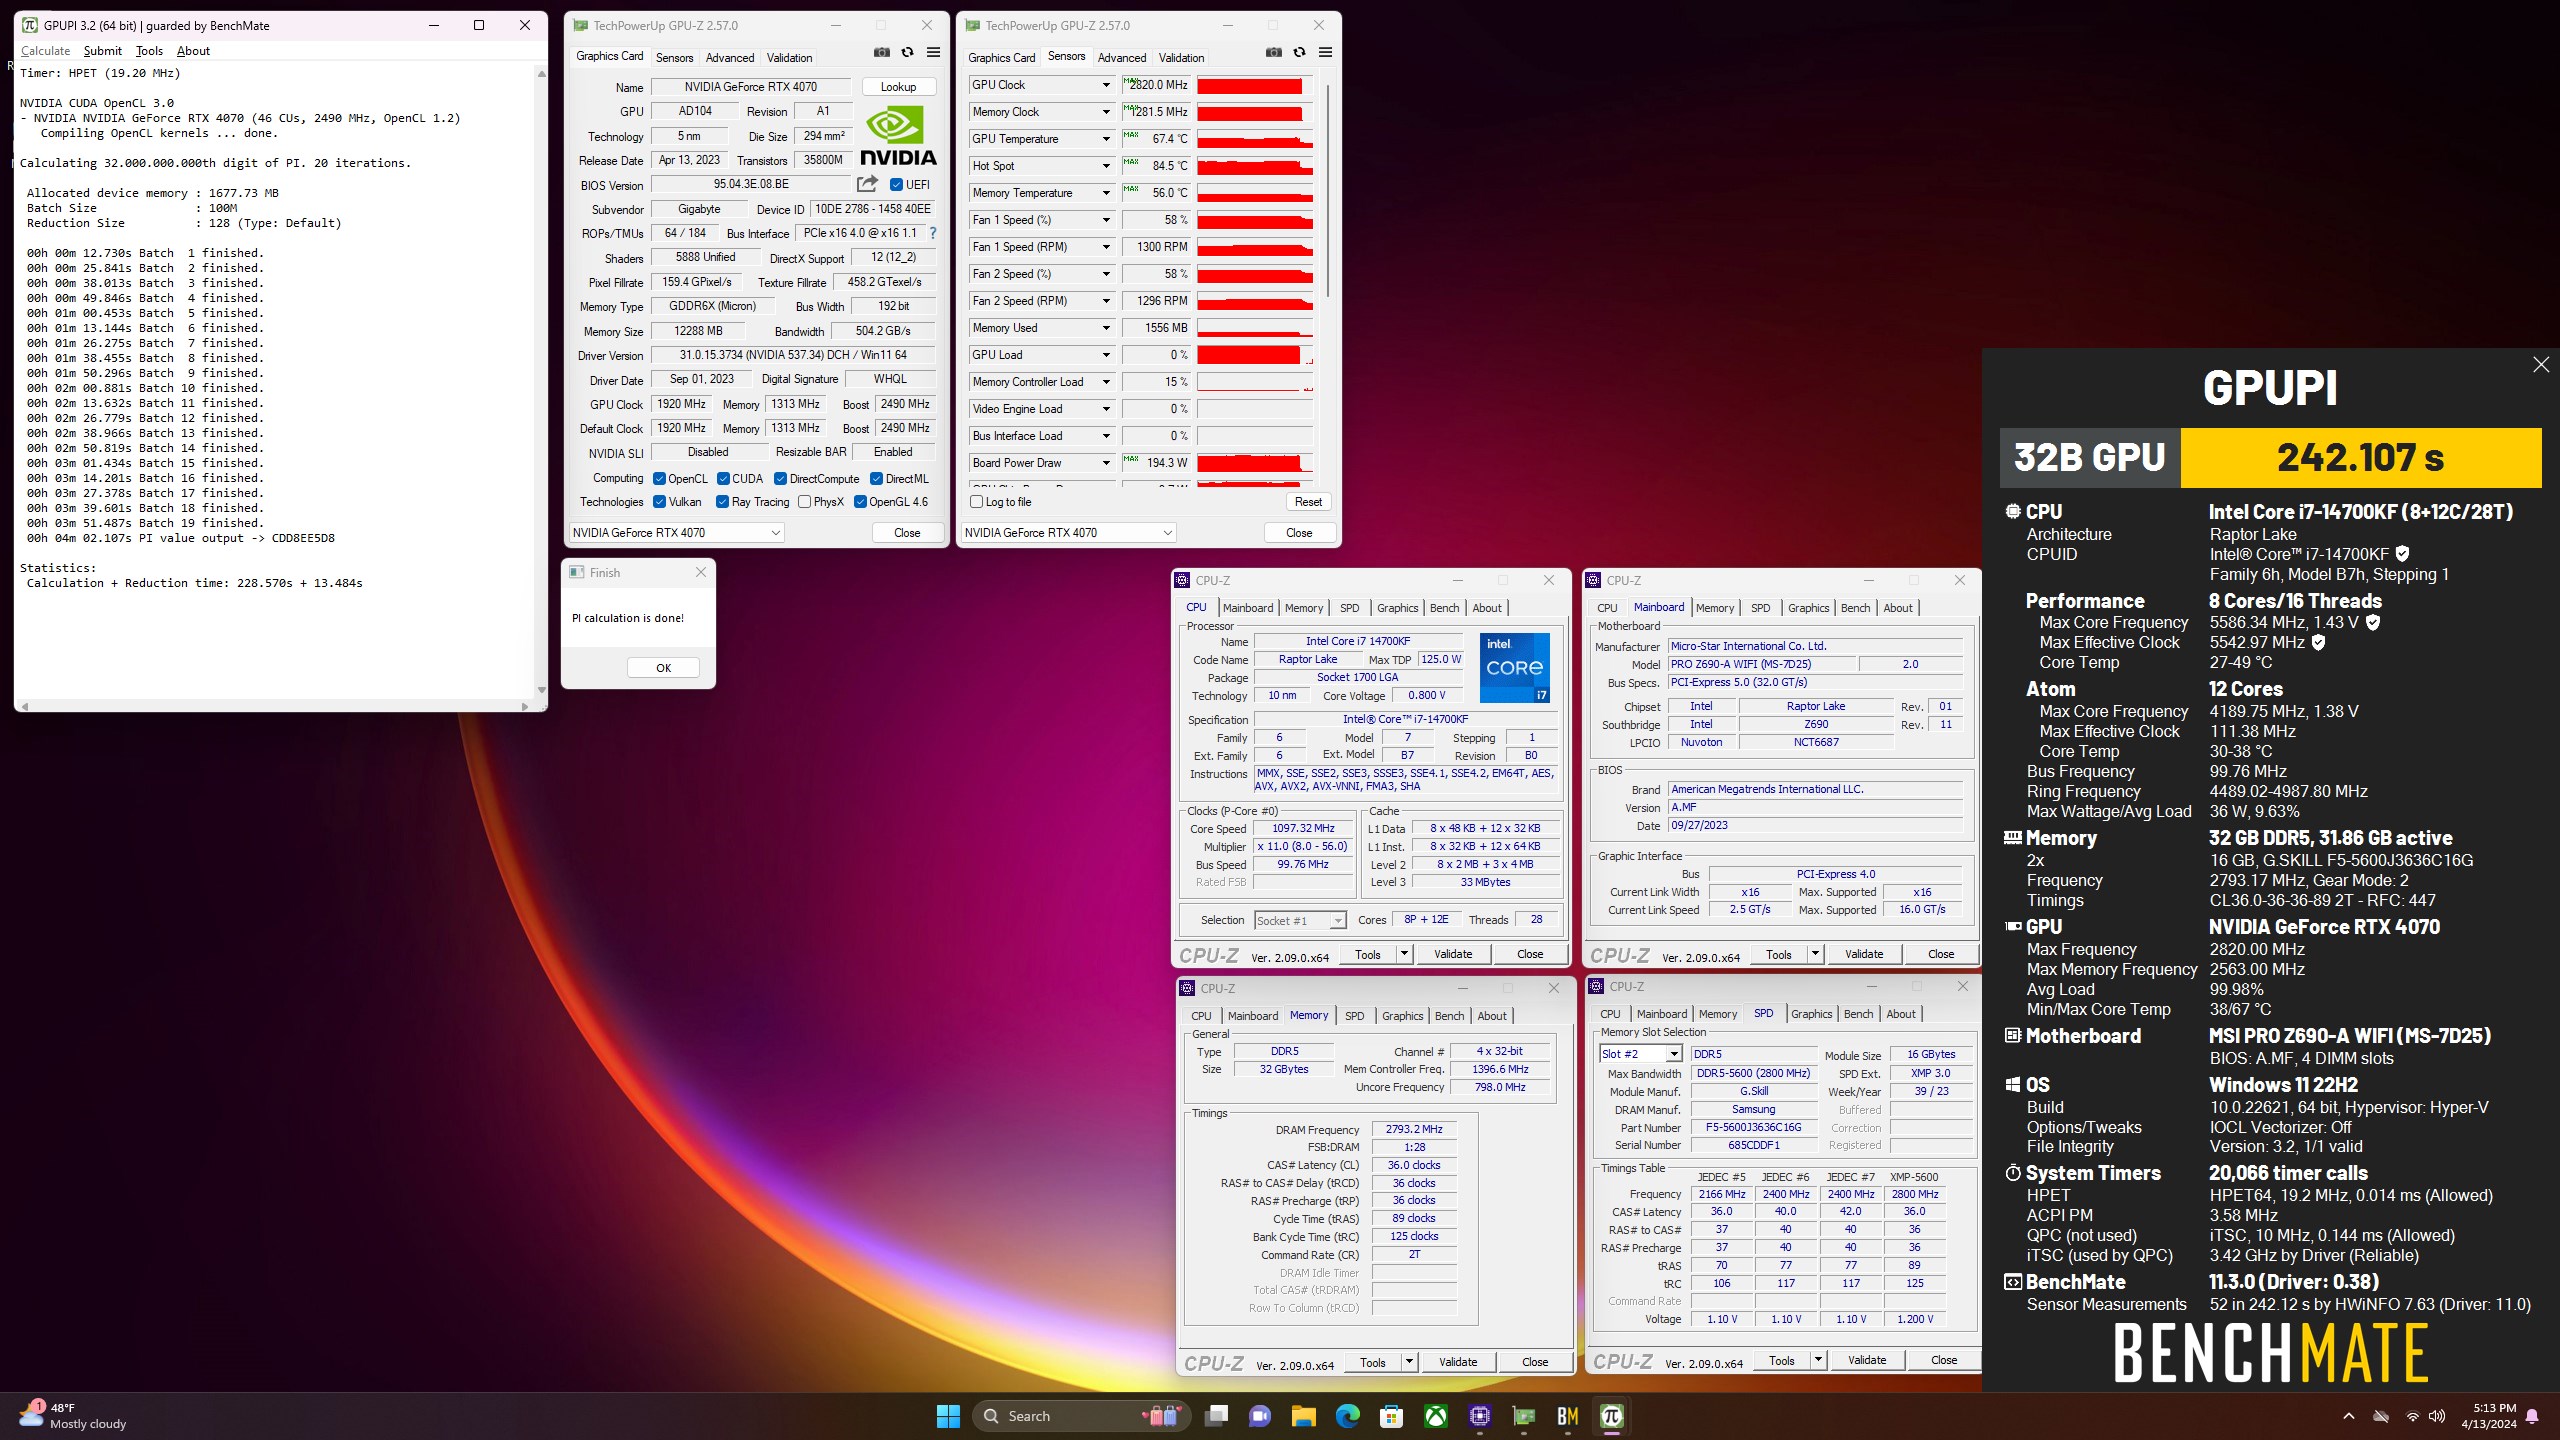Open the Tools dropdown arrow in CPU-Z CPU window
The width and height of the screenshot is (2560, 1440).
[x=1403, y=954]
